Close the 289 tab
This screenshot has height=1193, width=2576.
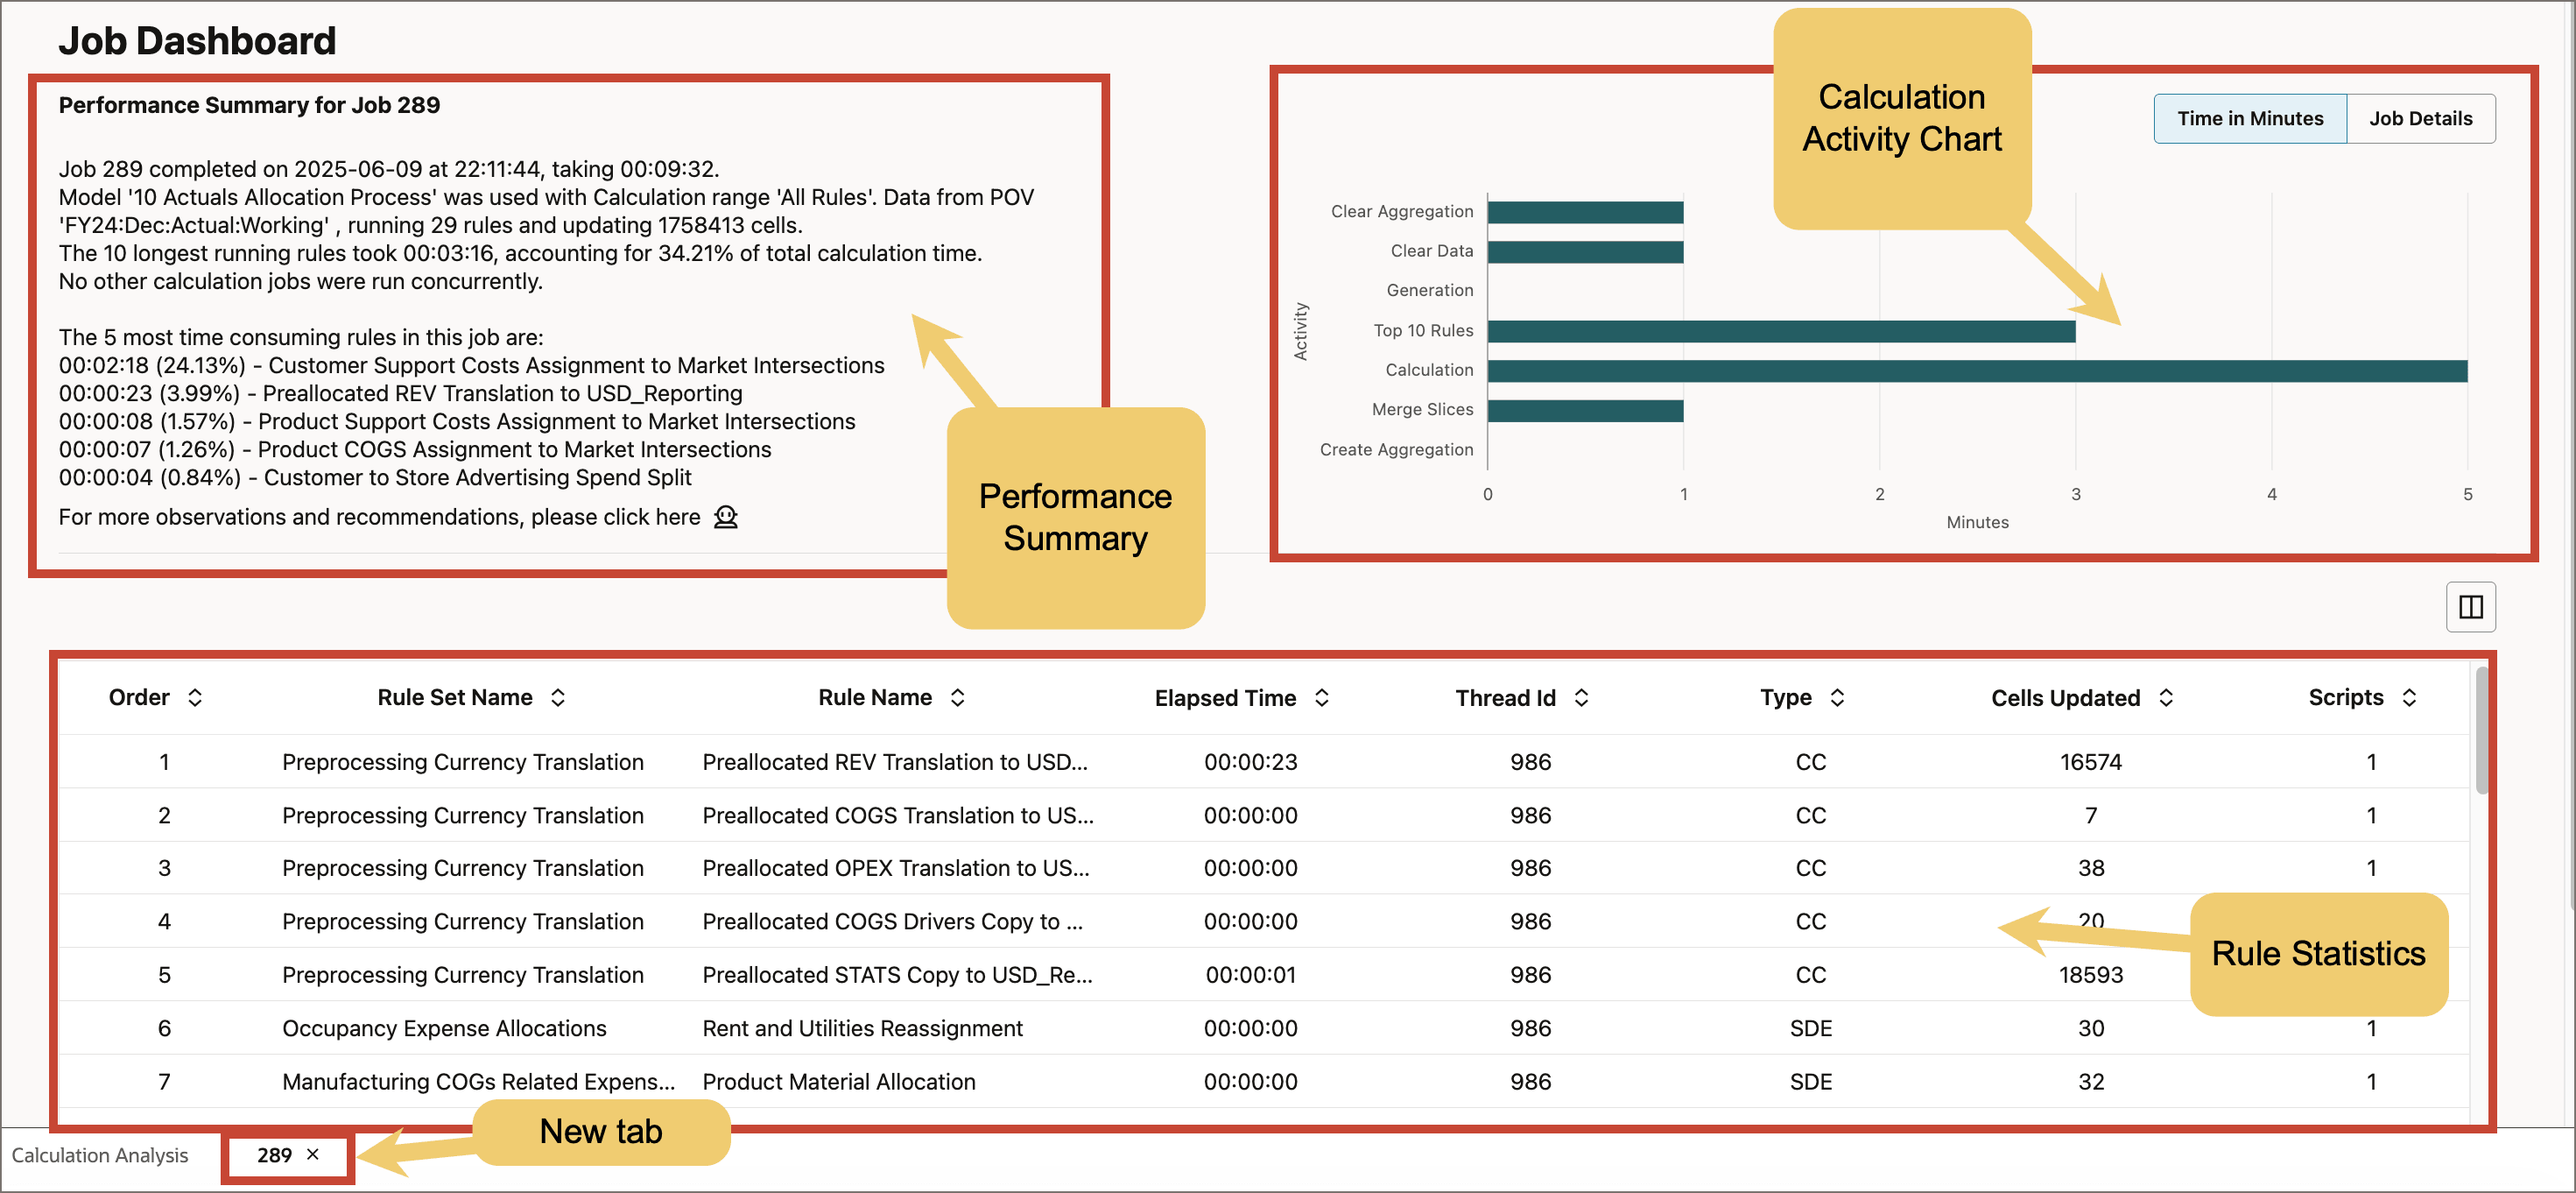313,1155
